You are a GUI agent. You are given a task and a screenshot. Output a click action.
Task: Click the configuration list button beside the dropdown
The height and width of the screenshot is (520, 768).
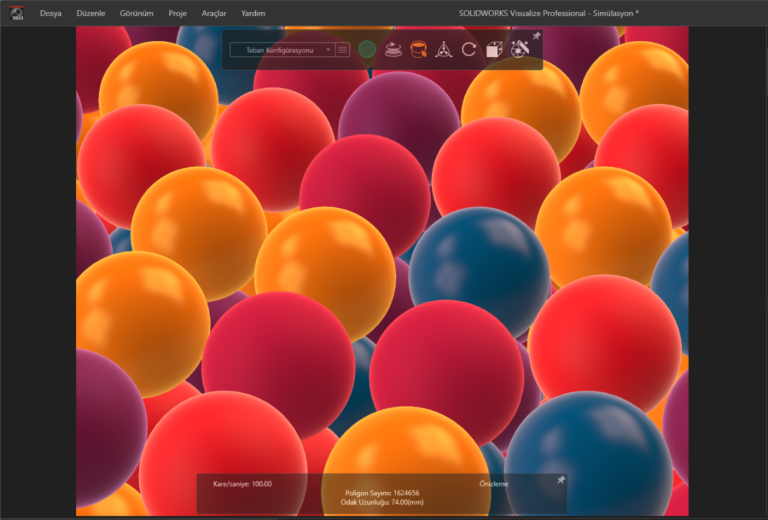(343, 49)
